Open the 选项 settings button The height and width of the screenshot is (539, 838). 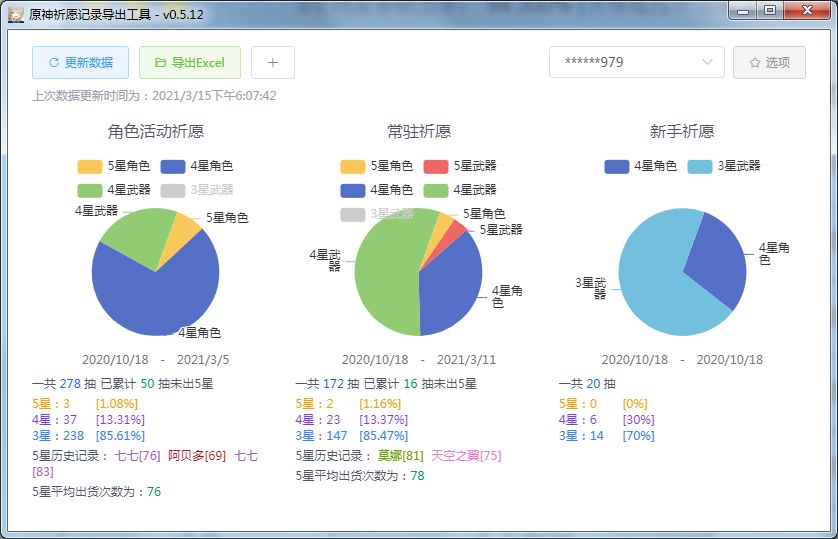coord(769,63)
